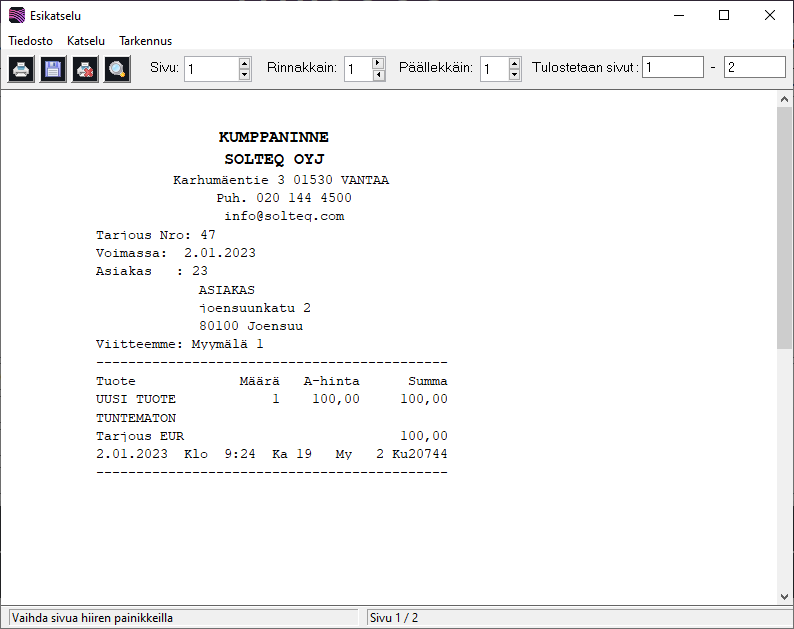794x629 pixels.
Task: Click the first Tulostetaan sivut field
Action: [x=673, y=67]
